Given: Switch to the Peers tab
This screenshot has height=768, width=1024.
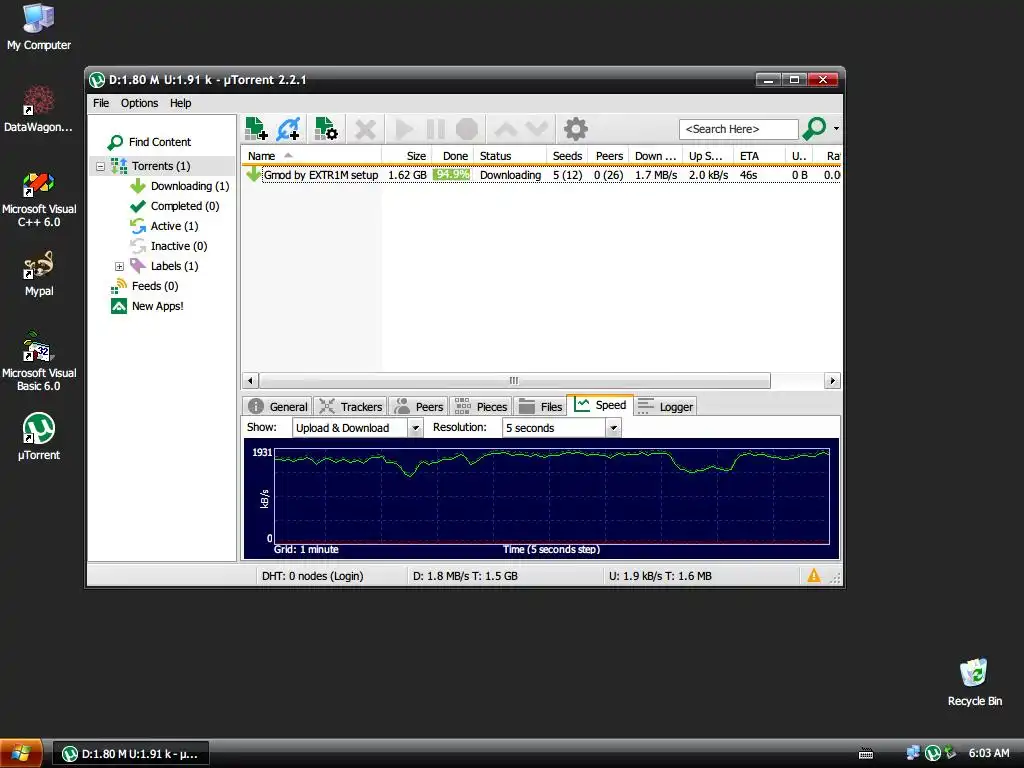Looking at the screenshot, I should (x=419, y=407).
